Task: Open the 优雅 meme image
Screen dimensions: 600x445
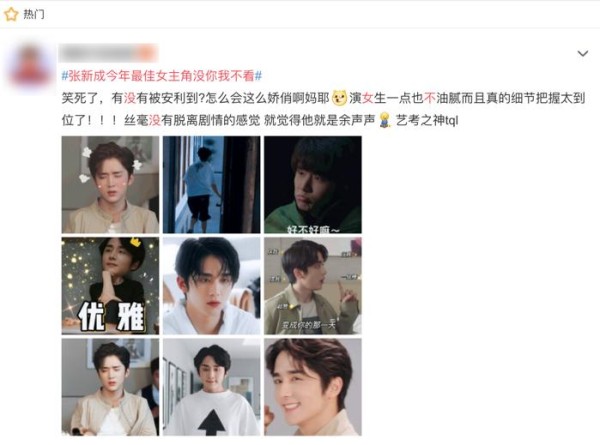Action: pyautogui.click(x=110, y=286)
